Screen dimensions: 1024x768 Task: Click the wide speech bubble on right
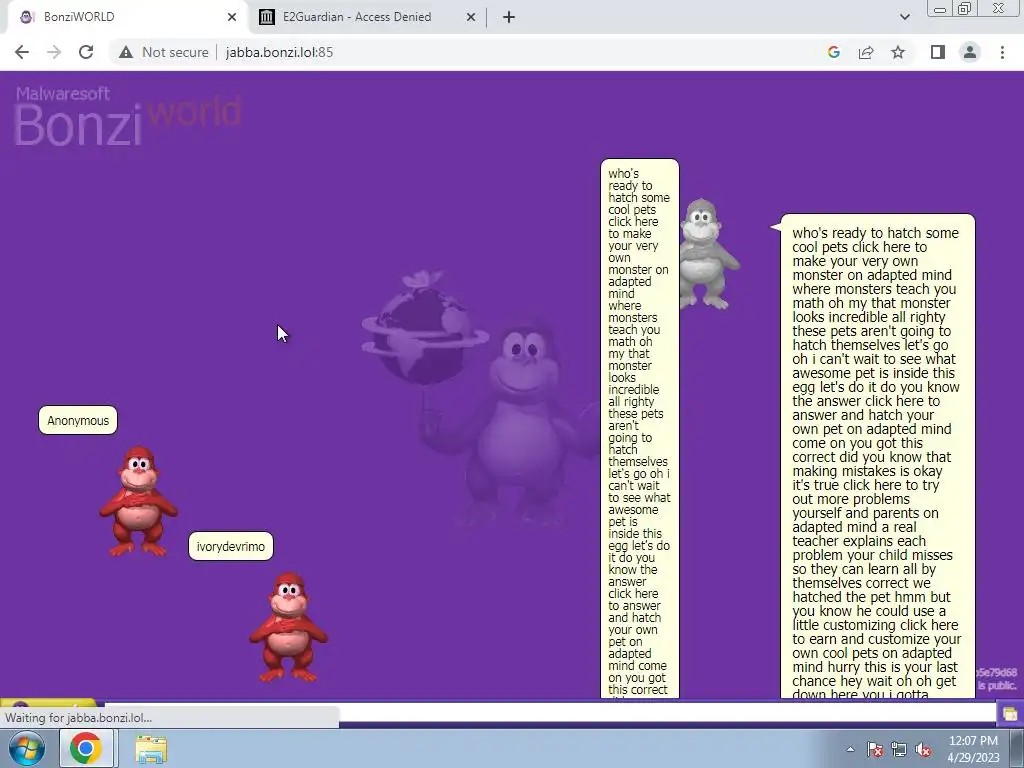click(x=877, y=456)
